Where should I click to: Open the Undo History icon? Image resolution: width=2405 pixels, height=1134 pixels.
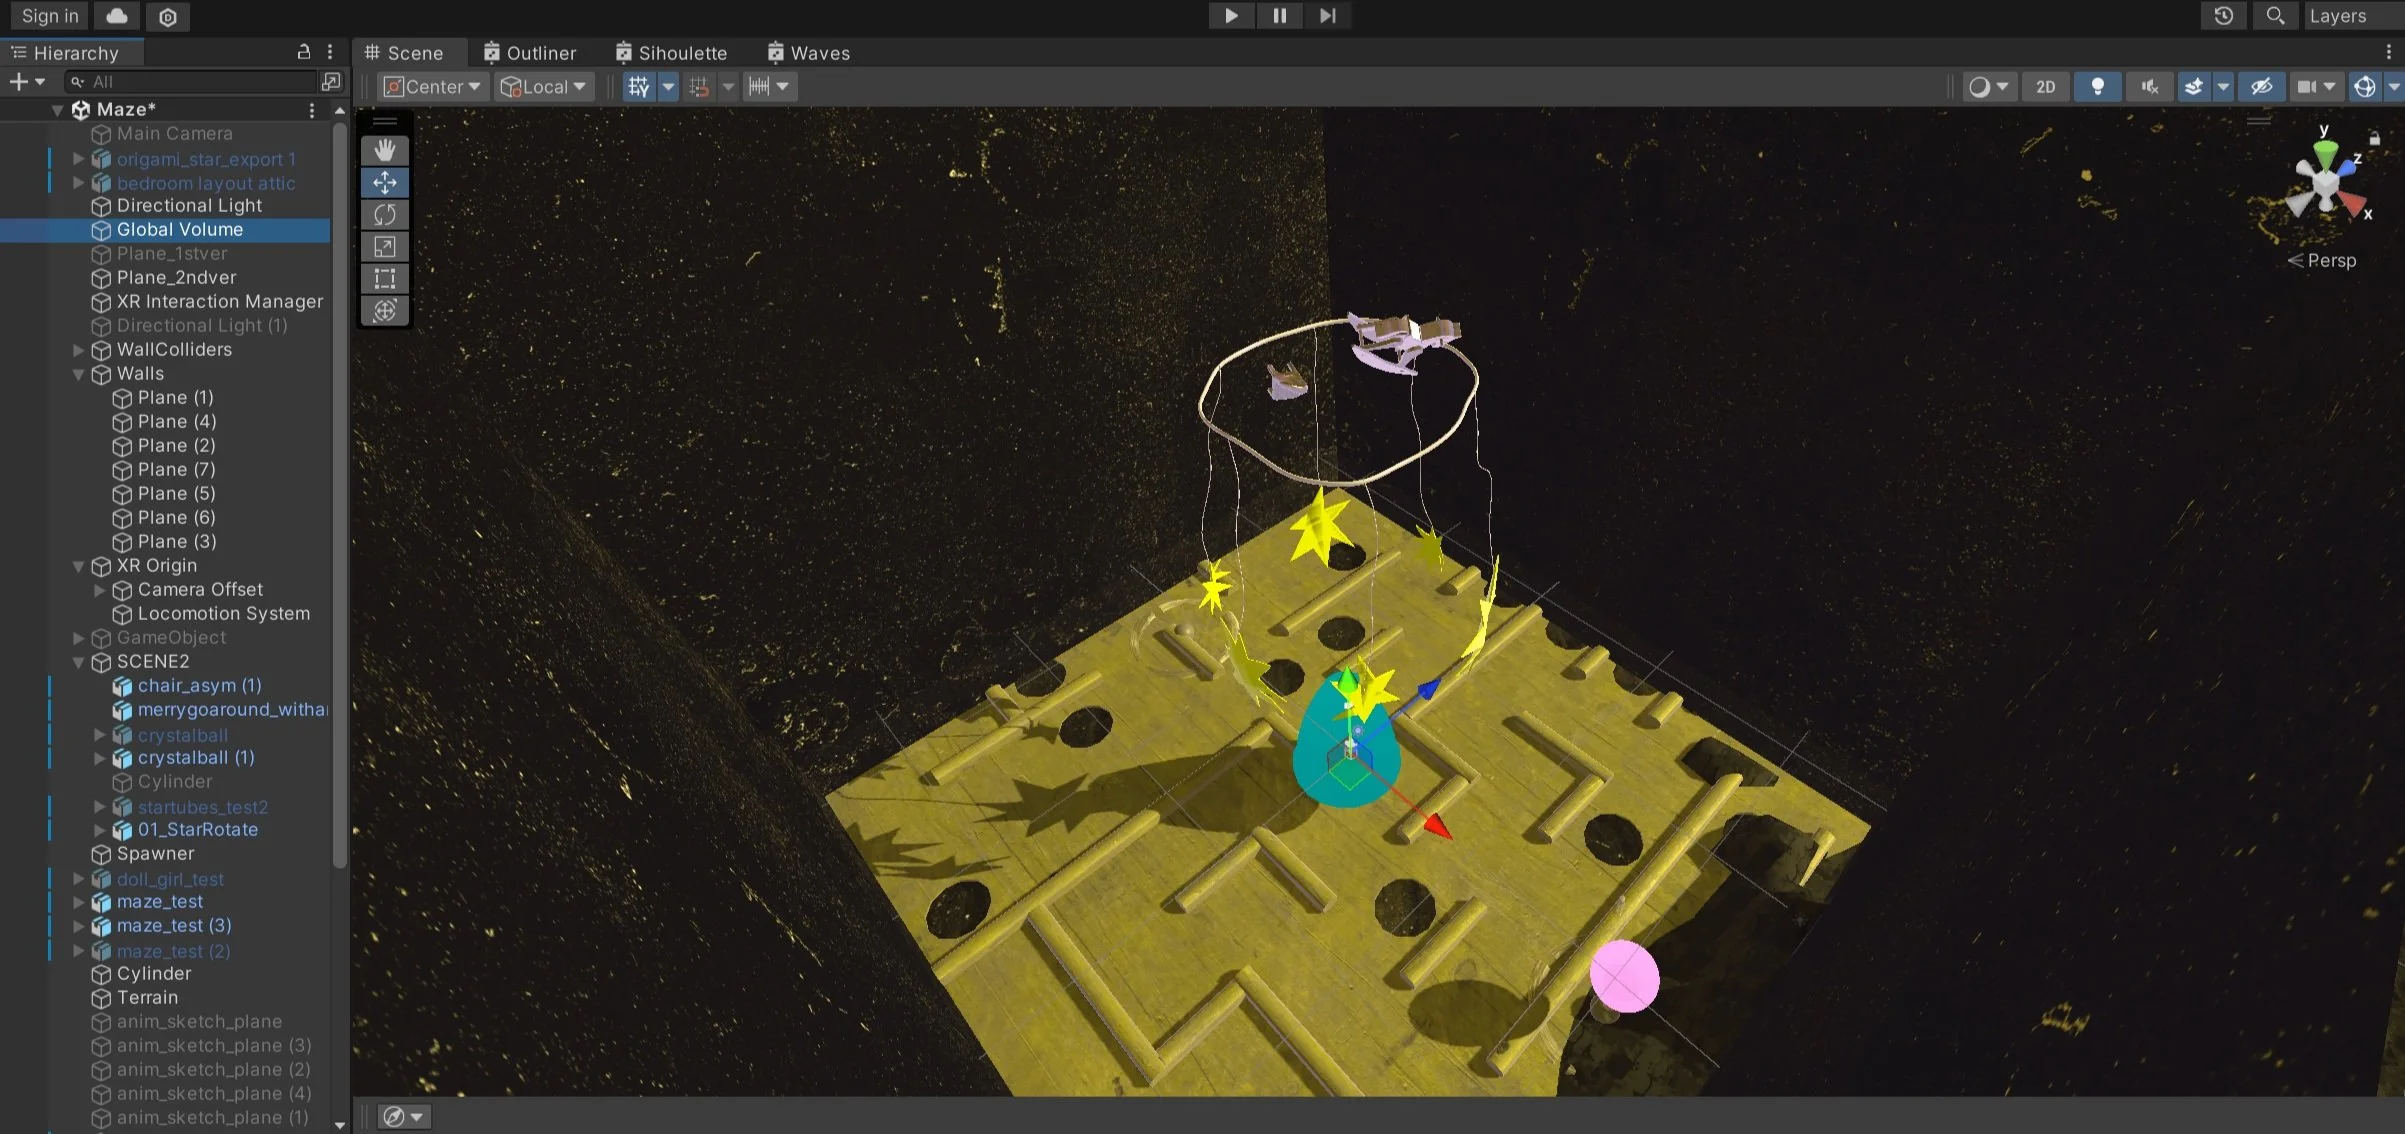coord(2223,16)
